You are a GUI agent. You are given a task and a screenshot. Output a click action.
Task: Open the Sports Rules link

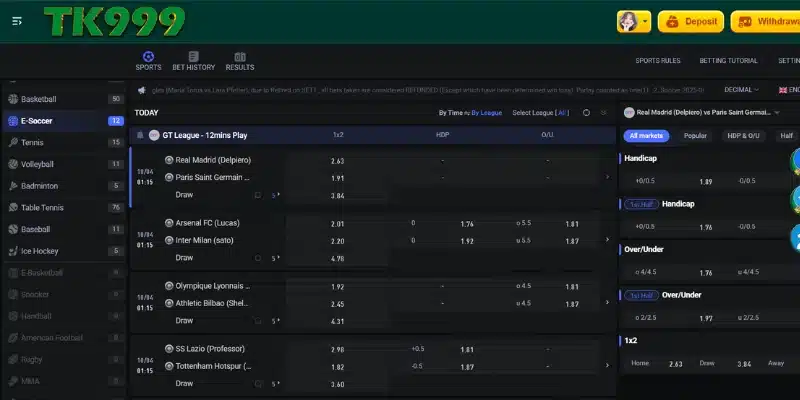click(x=658, y=61)
